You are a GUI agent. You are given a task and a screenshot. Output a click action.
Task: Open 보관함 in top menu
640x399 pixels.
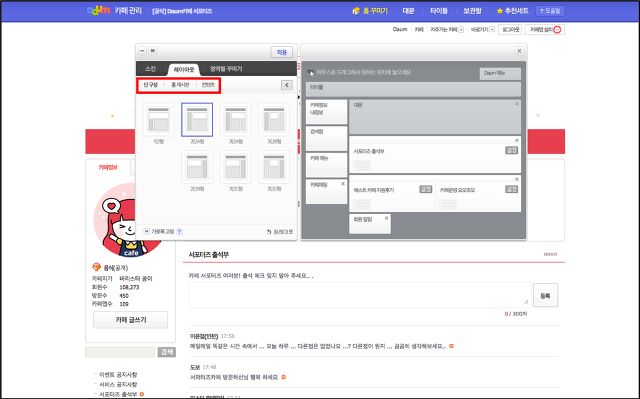coord(472,11)
